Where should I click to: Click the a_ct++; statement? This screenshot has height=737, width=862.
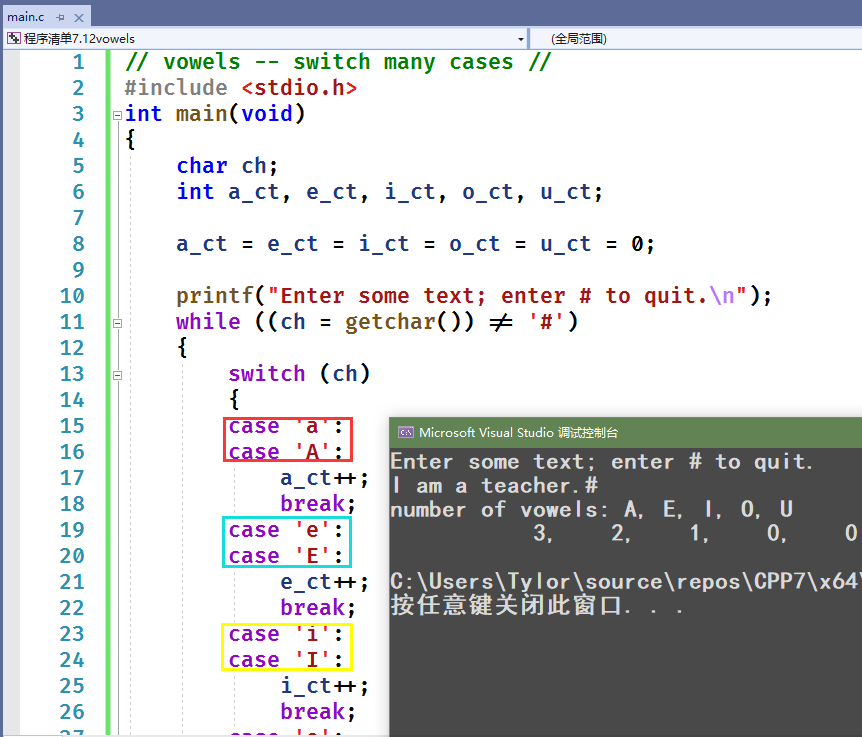tap(324, 479)
